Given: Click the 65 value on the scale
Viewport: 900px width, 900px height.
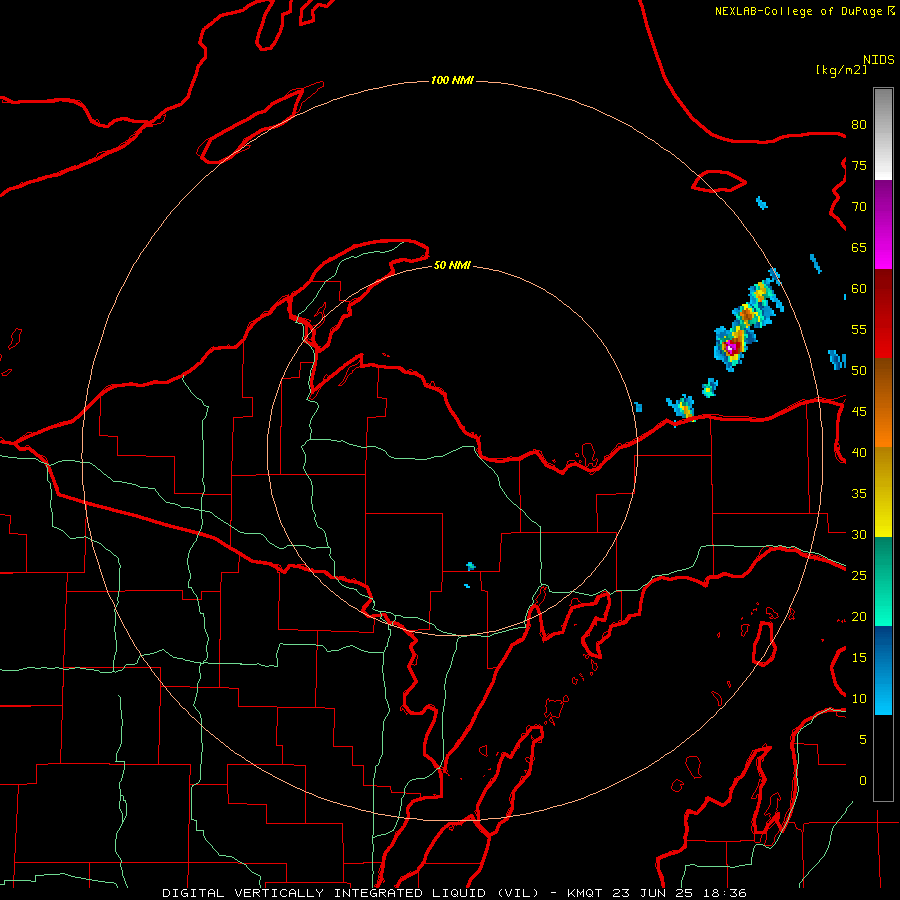Looking at the screenshot, I should (859, 247).
